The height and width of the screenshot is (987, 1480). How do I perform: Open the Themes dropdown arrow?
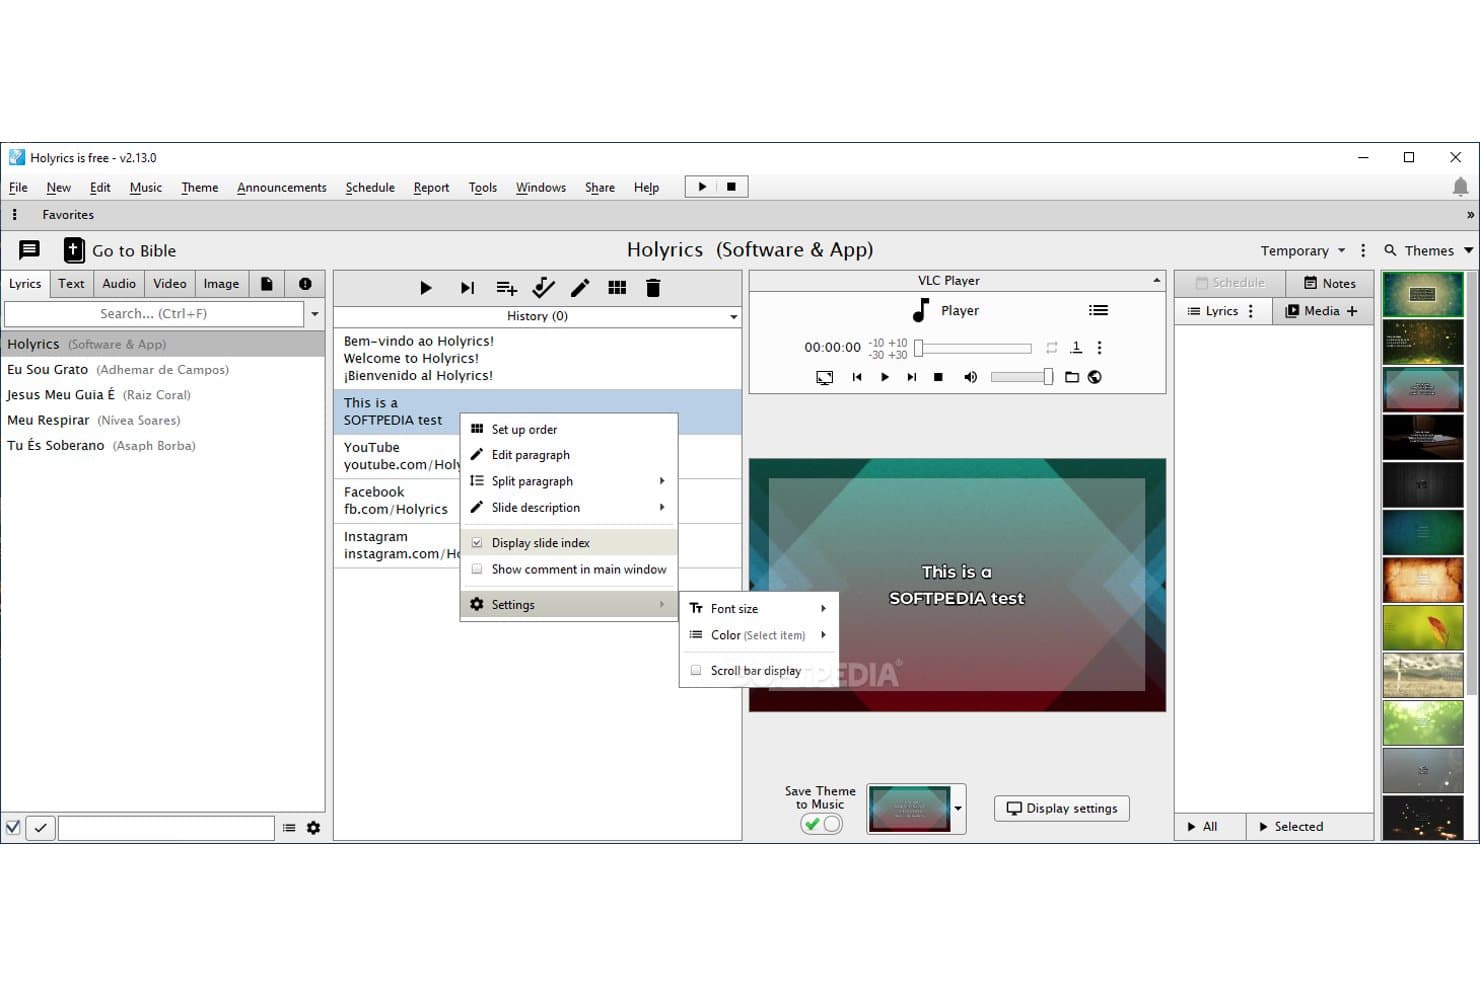point(1469,251)
